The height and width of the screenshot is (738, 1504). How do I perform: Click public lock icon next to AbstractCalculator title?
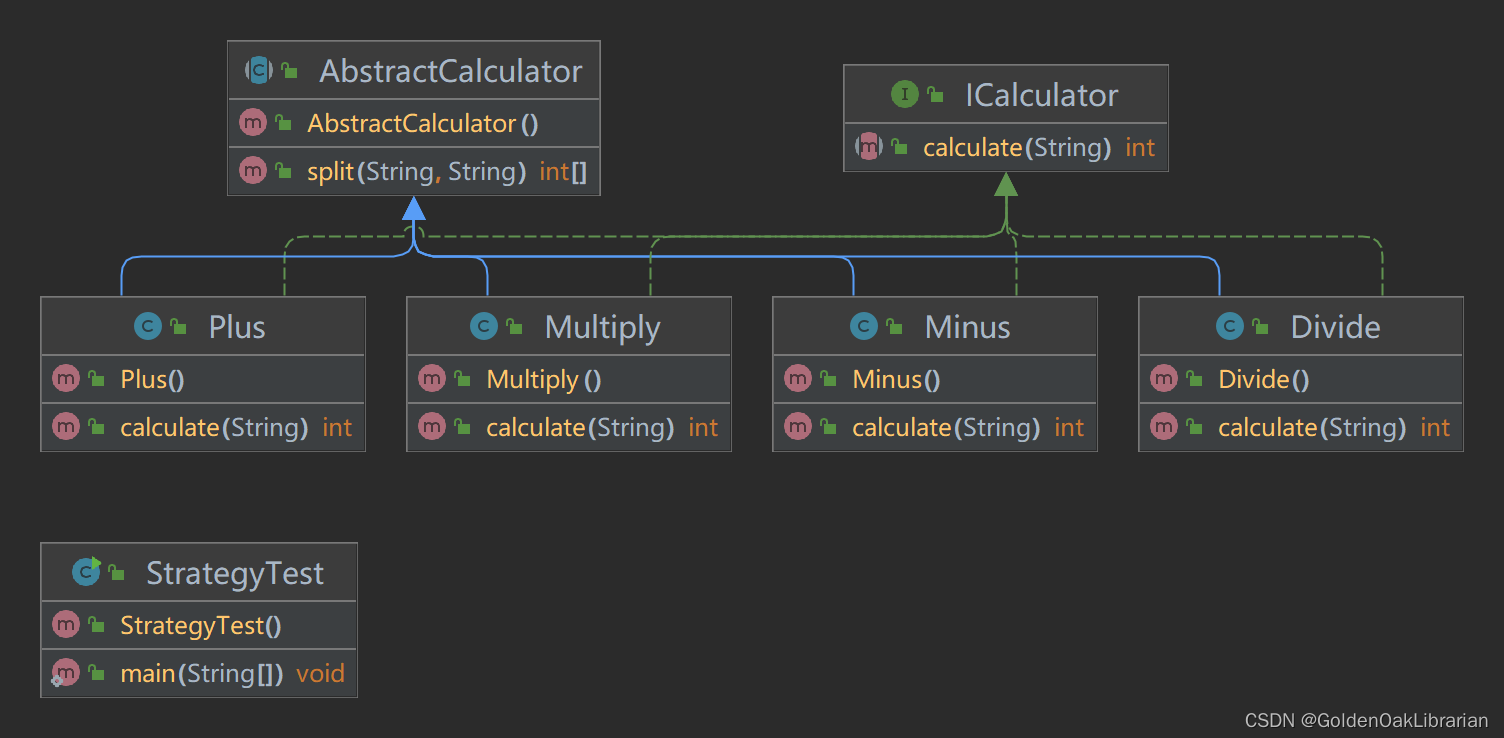click(289, 71)
